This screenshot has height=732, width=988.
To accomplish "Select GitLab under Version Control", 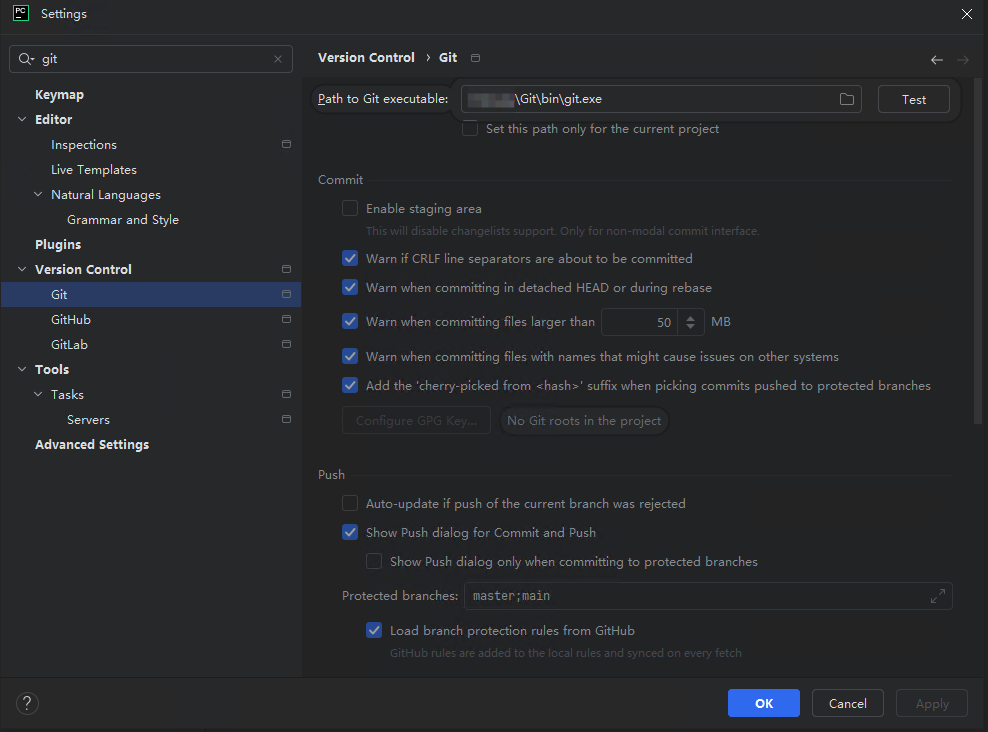I will point(69,345).
